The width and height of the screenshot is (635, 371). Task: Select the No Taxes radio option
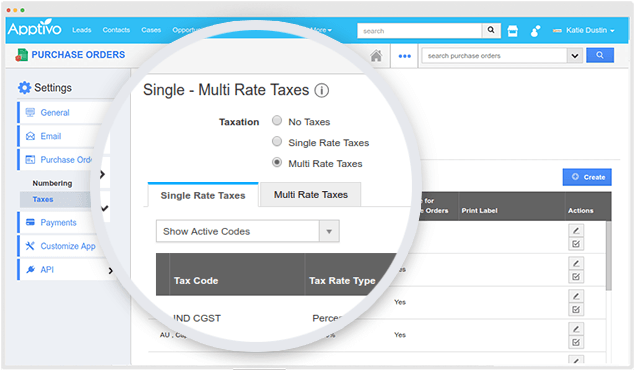pos(277,120)
